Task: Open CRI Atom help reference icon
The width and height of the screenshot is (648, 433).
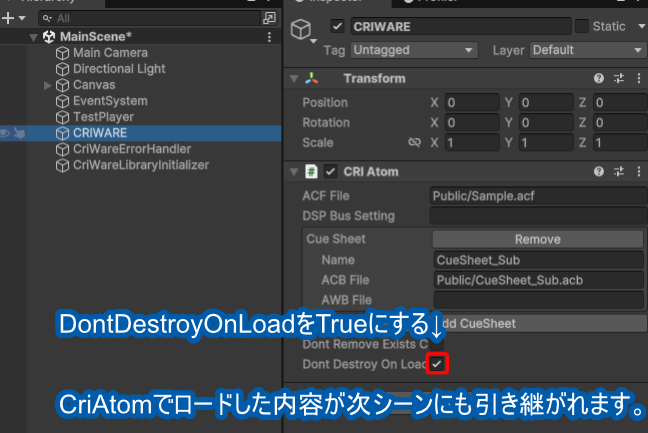Action: click(x=599, y=171)
